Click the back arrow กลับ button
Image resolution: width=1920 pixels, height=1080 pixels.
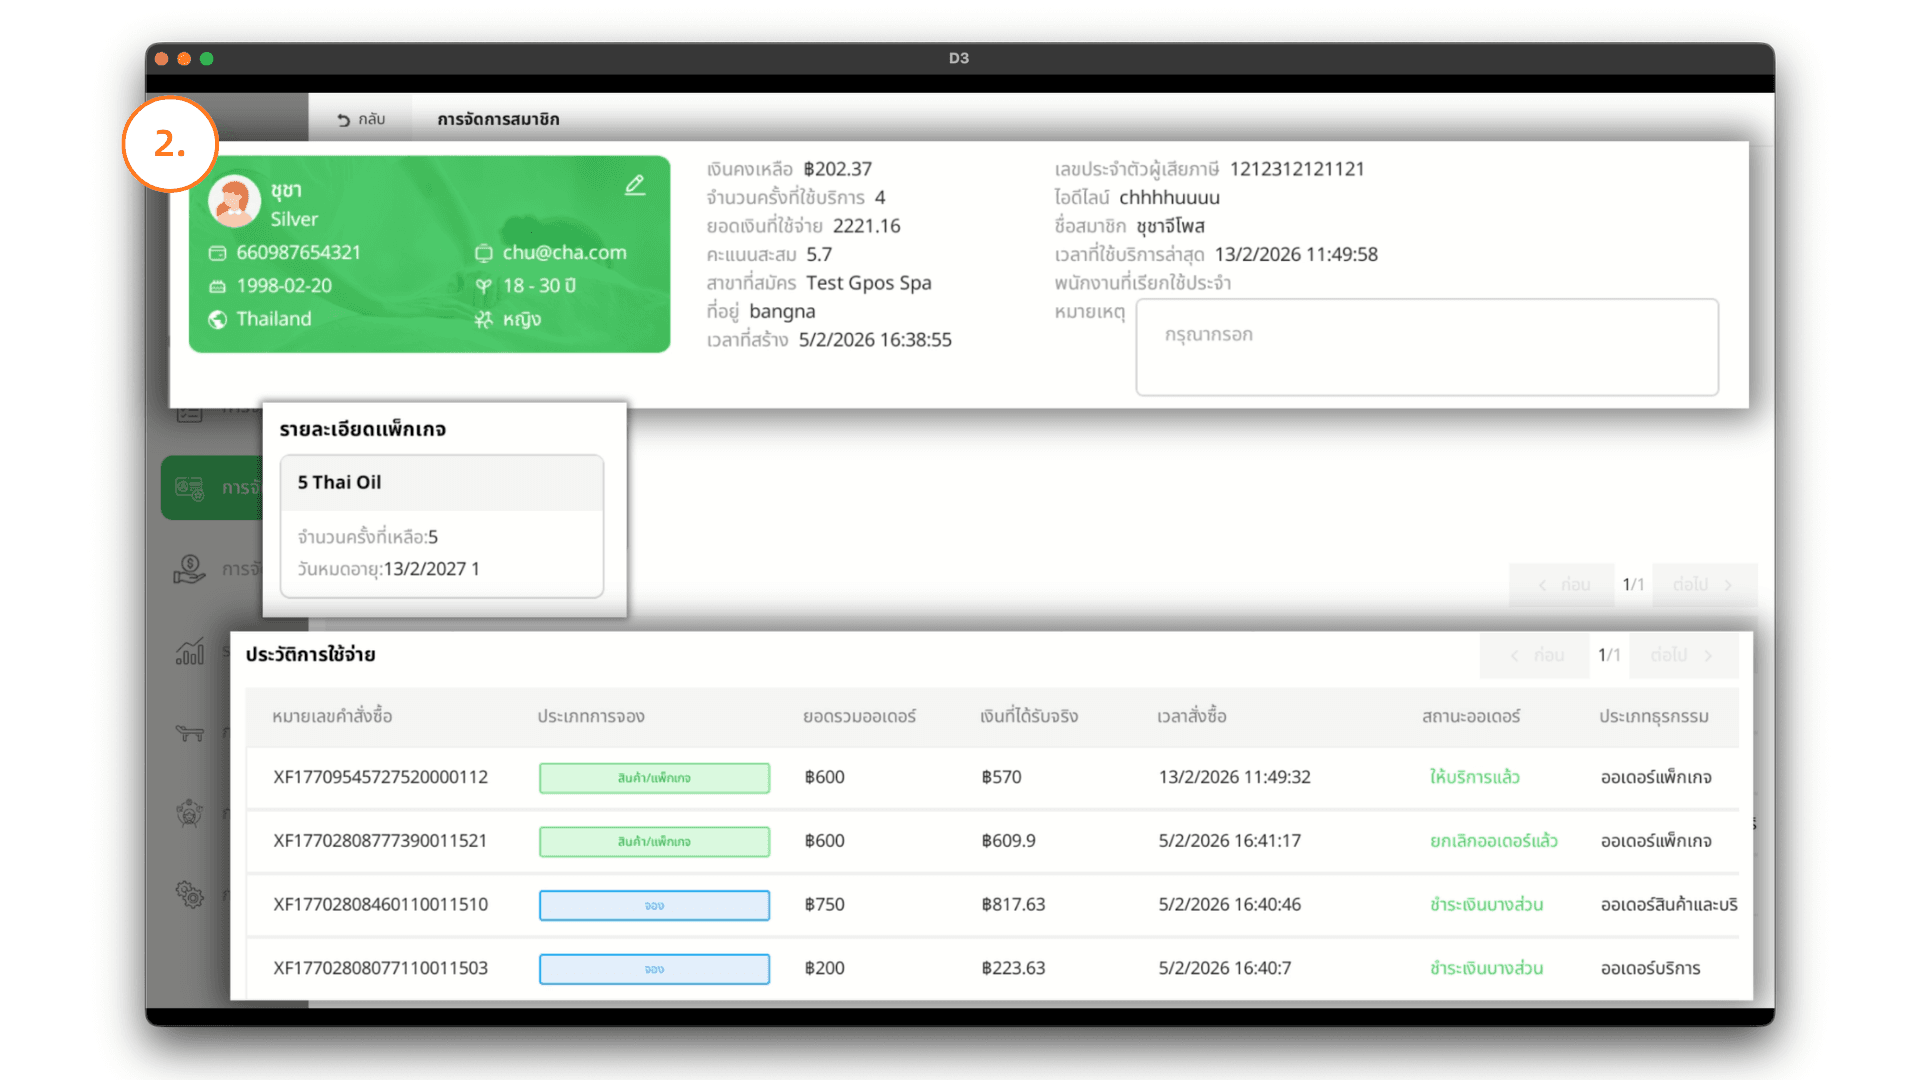(361, 119)
